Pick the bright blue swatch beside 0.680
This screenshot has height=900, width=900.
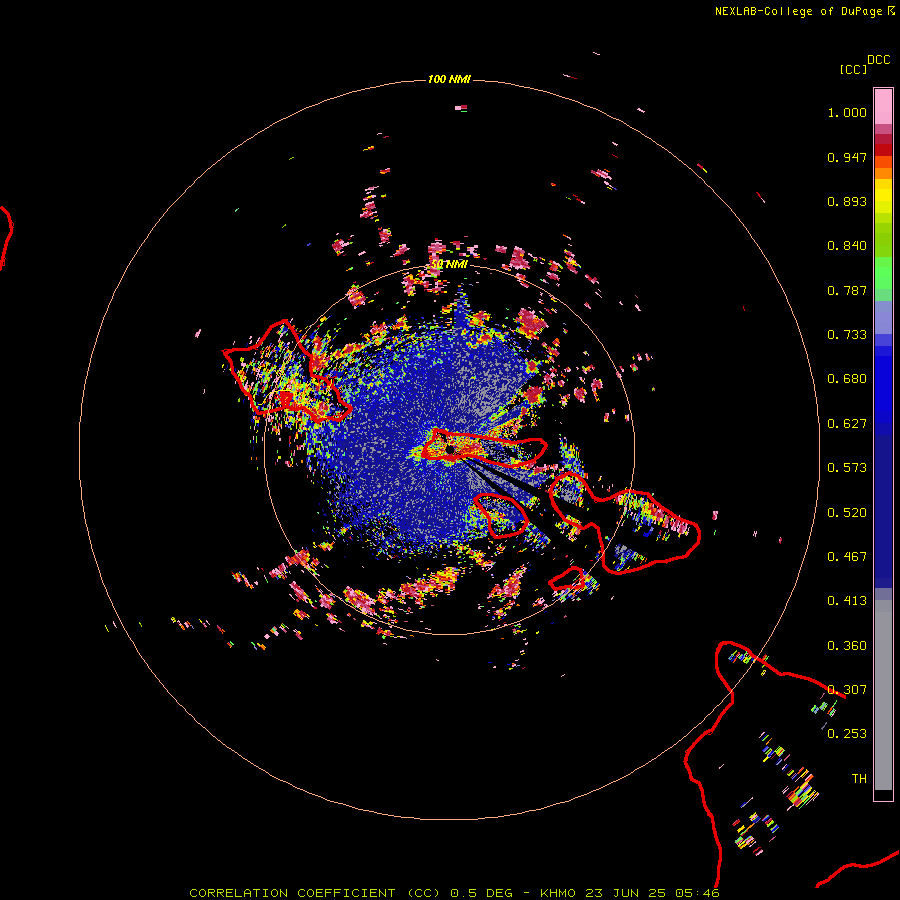click(883, 385)
